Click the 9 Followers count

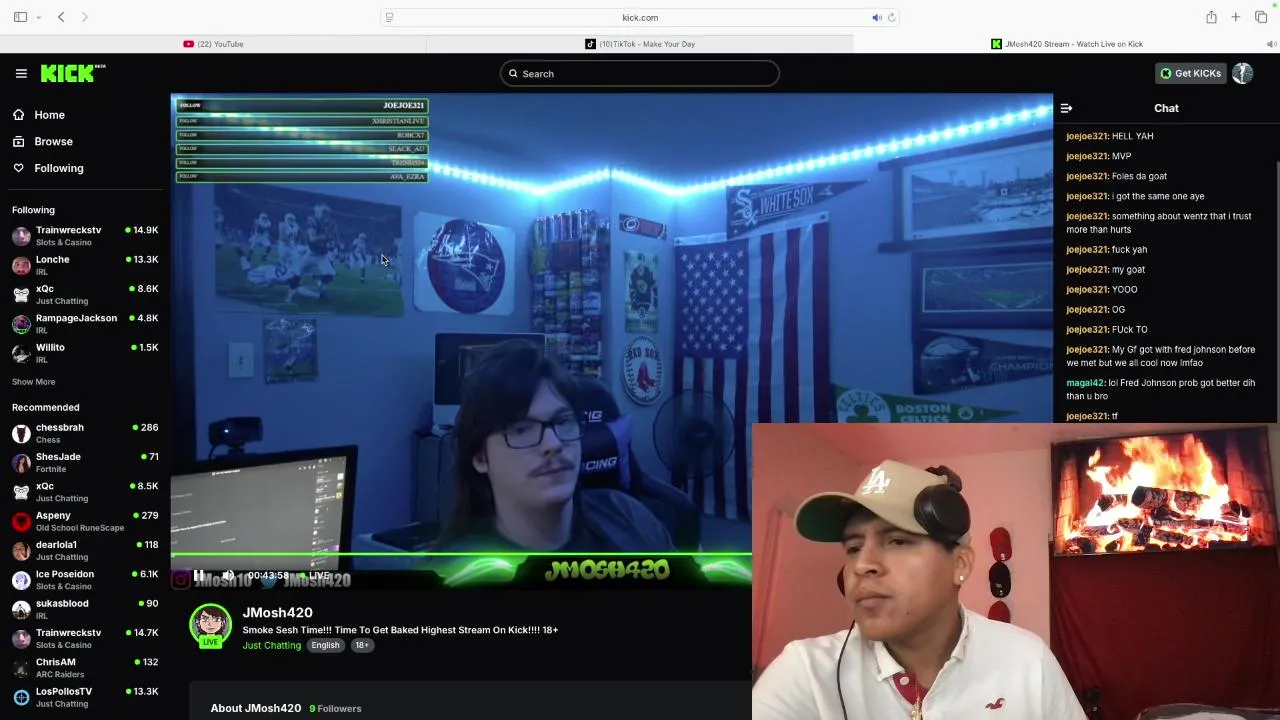coord(335,708)
